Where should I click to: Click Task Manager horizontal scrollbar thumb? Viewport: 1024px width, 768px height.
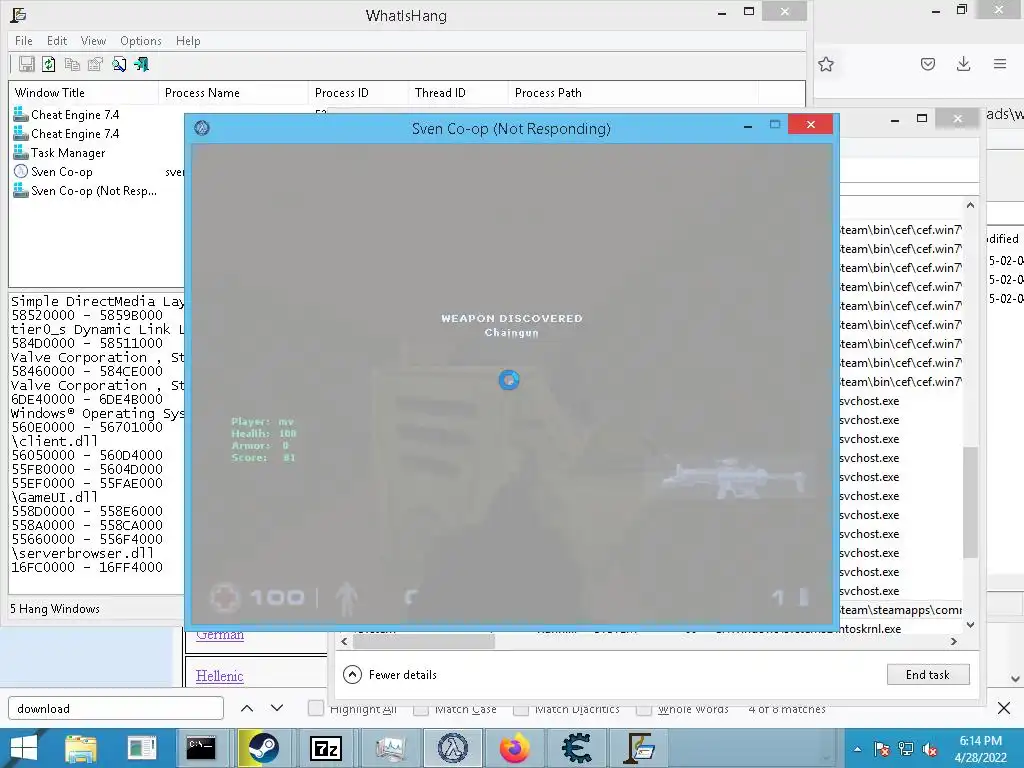point(424,642)
